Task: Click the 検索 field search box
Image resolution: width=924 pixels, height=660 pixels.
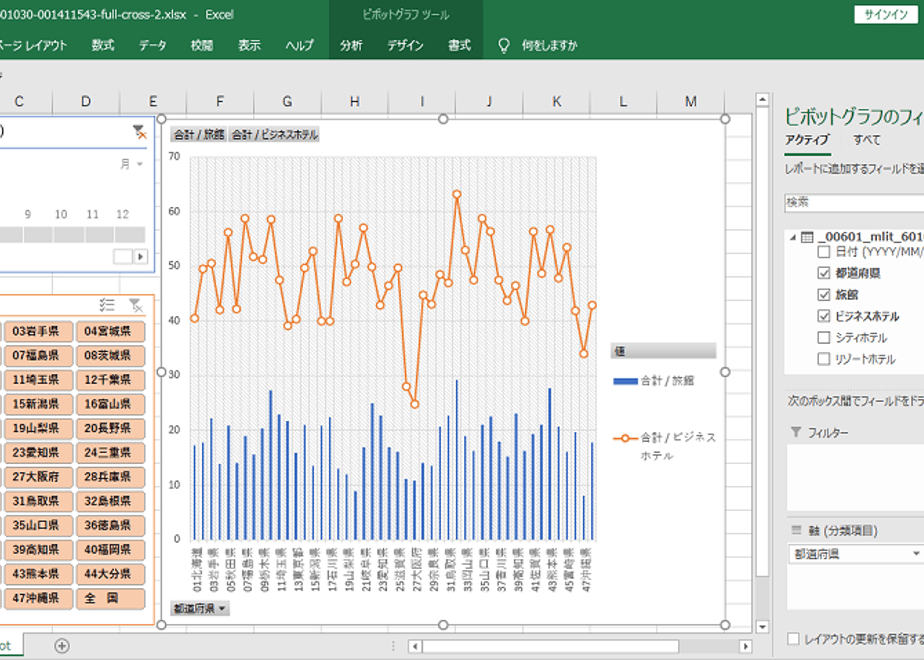Action: pyautogui.click(x=854, y=202)
